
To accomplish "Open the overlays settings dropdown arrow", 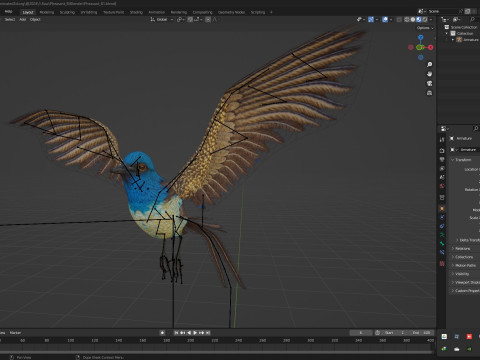I will click(391, 20).
